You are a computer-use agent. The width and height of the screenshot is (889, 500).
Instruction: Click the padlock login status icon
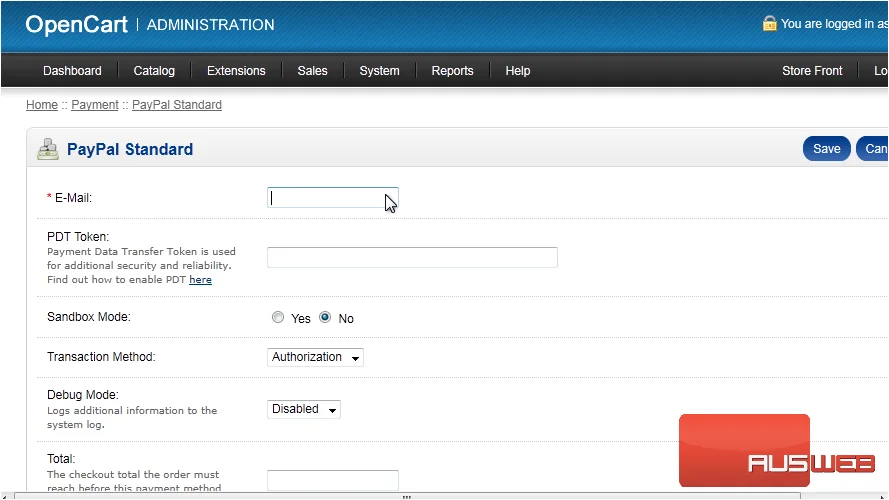769,23
